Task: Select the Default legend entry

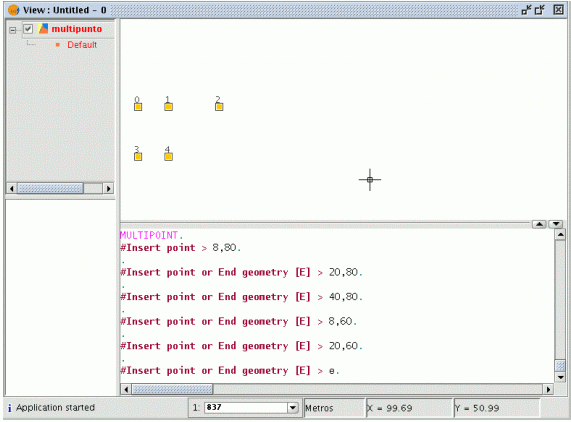Action: (x=82, y=45)
